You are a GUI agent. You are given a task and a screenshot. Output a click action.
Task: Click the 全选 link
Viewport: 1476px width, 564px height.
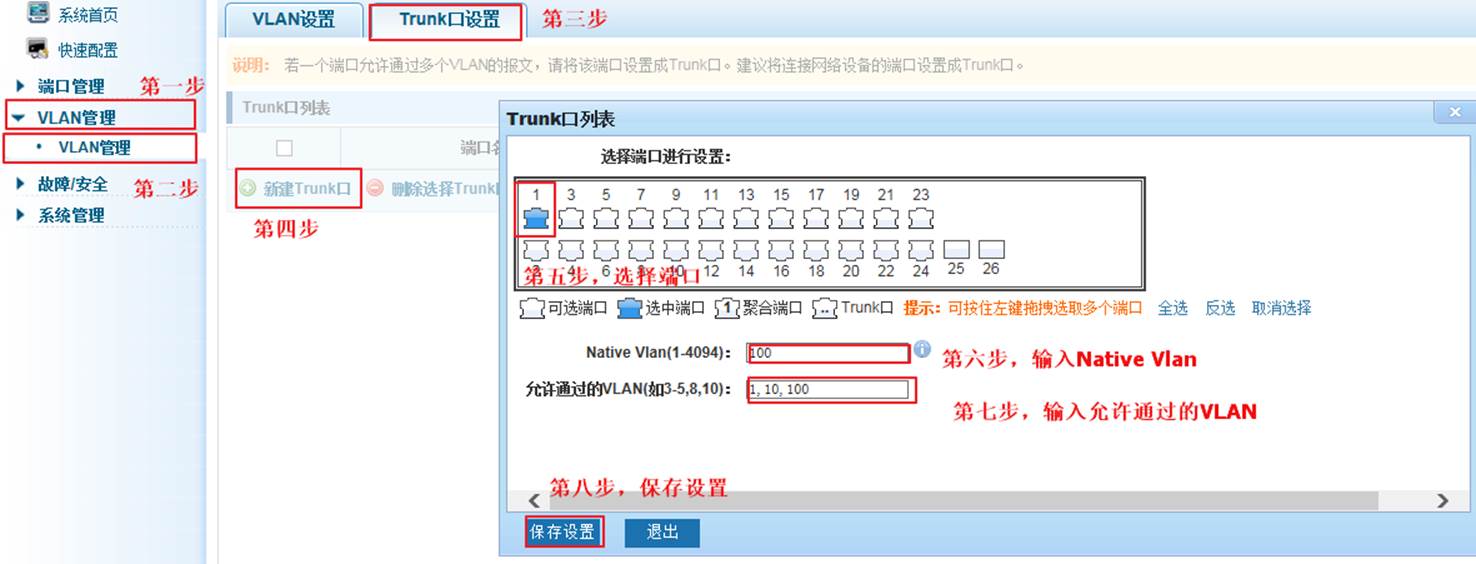click(1172, 308)
